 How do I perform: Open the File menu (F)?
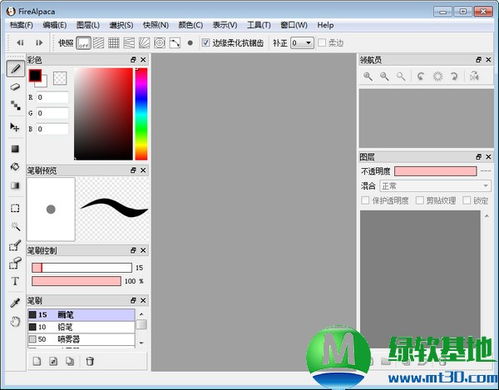21,25
